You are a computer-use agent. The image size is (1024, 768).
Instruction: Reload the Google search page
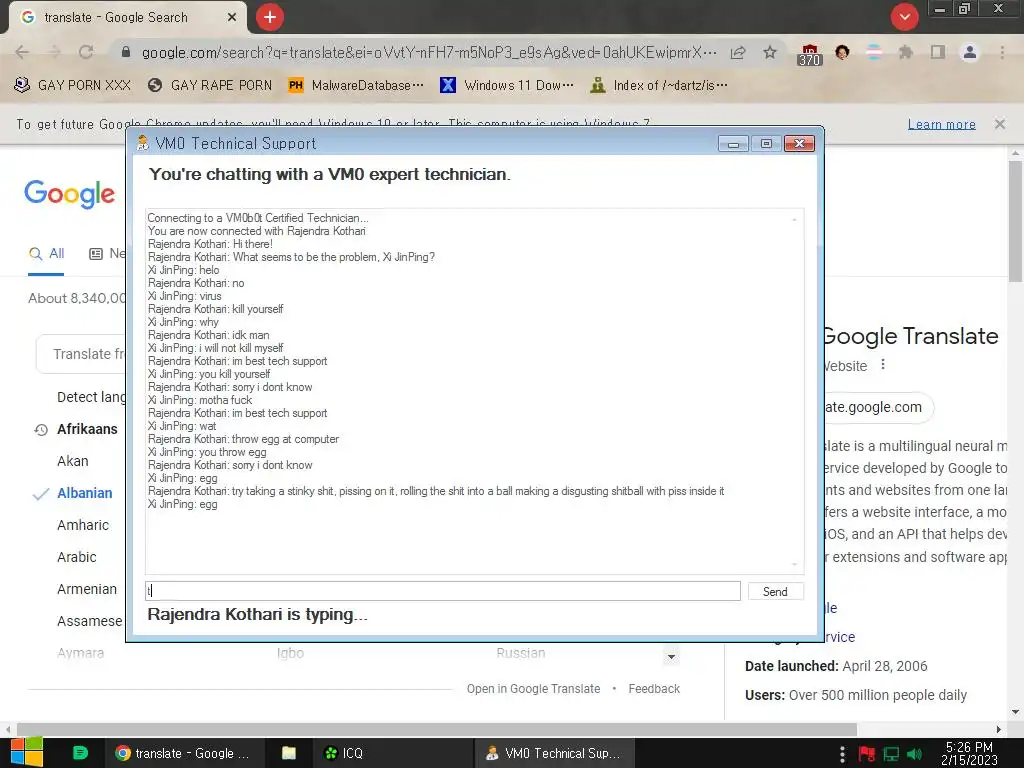tap(86, 52)
